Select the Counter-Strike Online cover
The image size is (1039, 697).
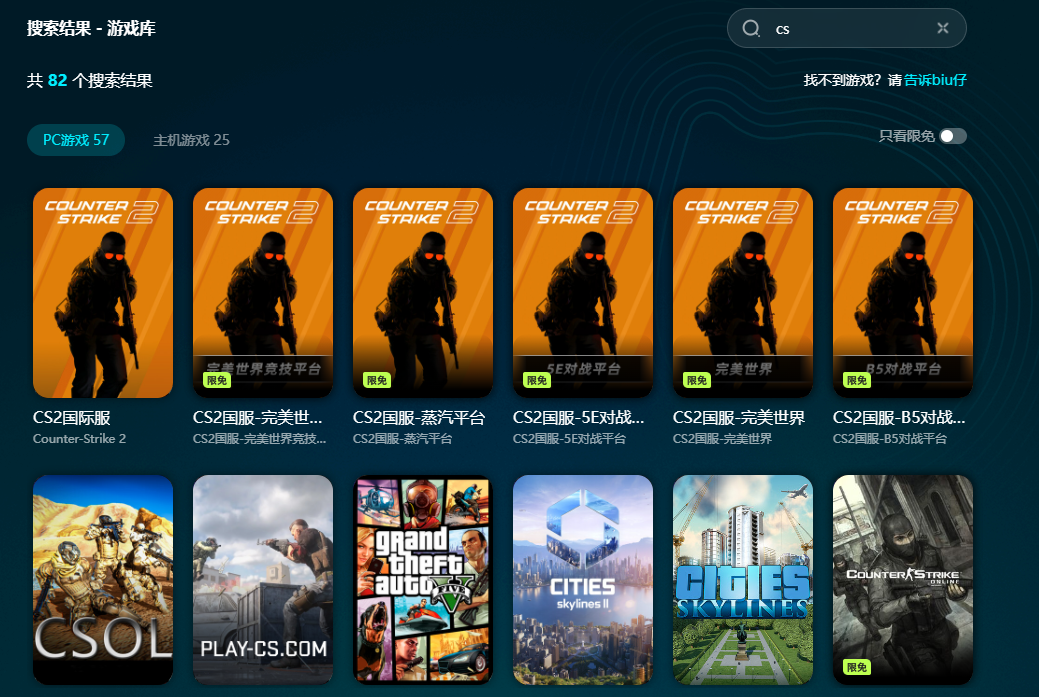[902, 580]
